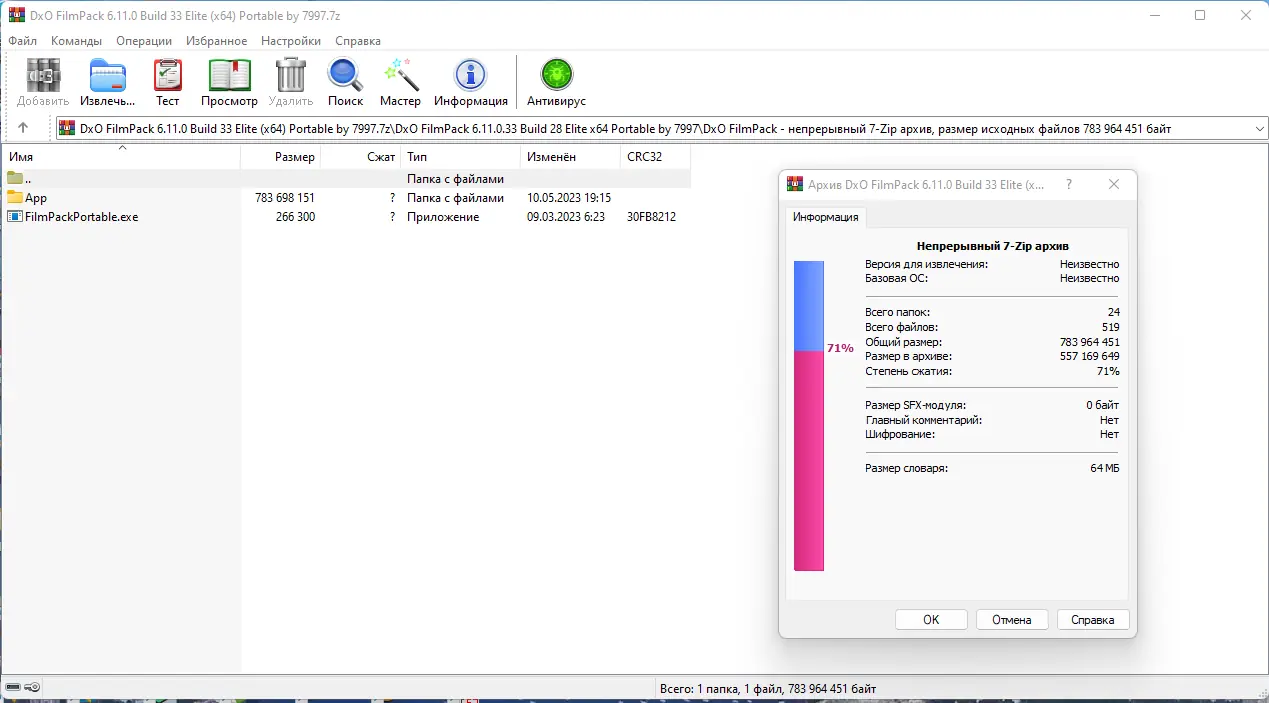Click the 'Всего файлов' value 519
The image size is (1269, 703).
pyautogui.click(x=1110, y=327)
